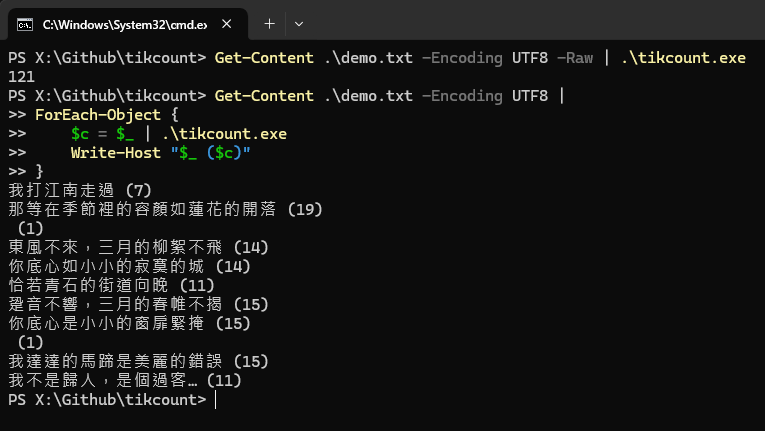Viewport: 765px width, 431px height.
Task: Click the ForEach-Object keyword
Action: 91,114
